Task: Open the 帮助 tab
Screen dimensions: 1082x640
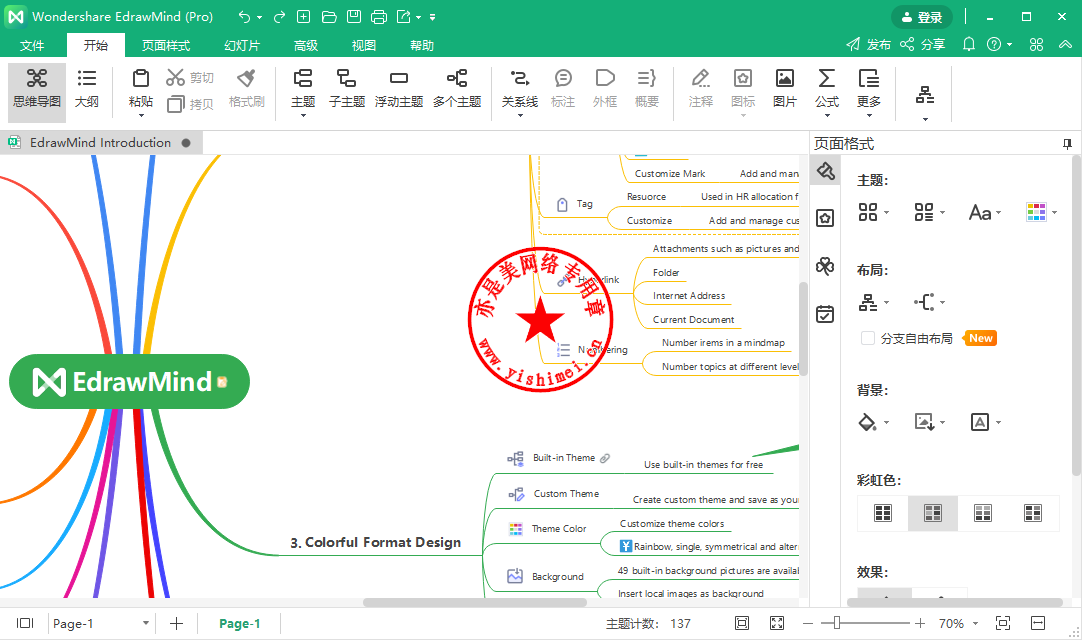Action: pos(422,46)
